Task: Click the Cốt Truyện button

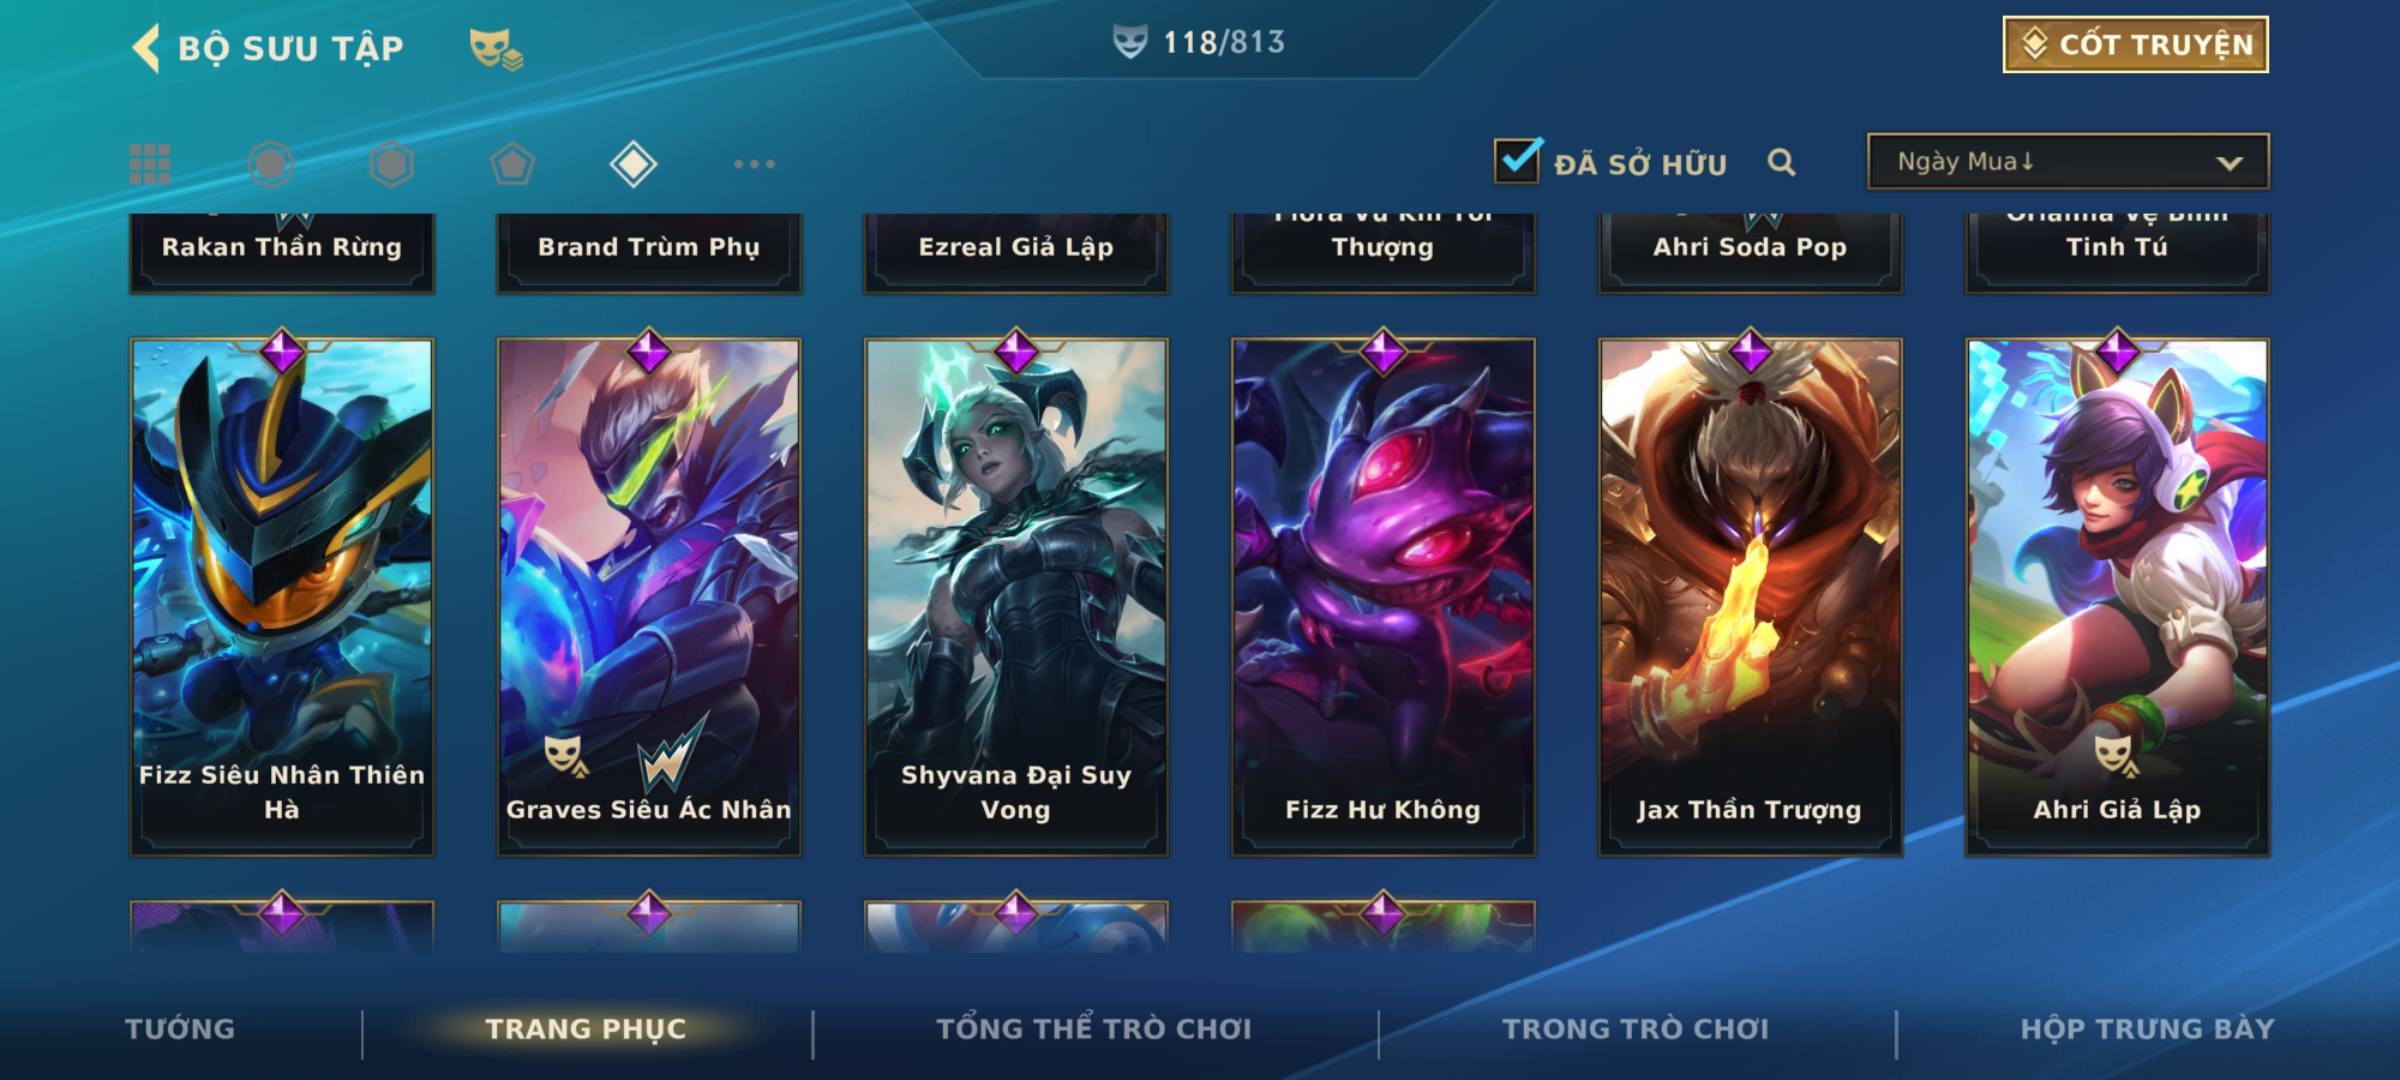Action: coord(2135,45)
